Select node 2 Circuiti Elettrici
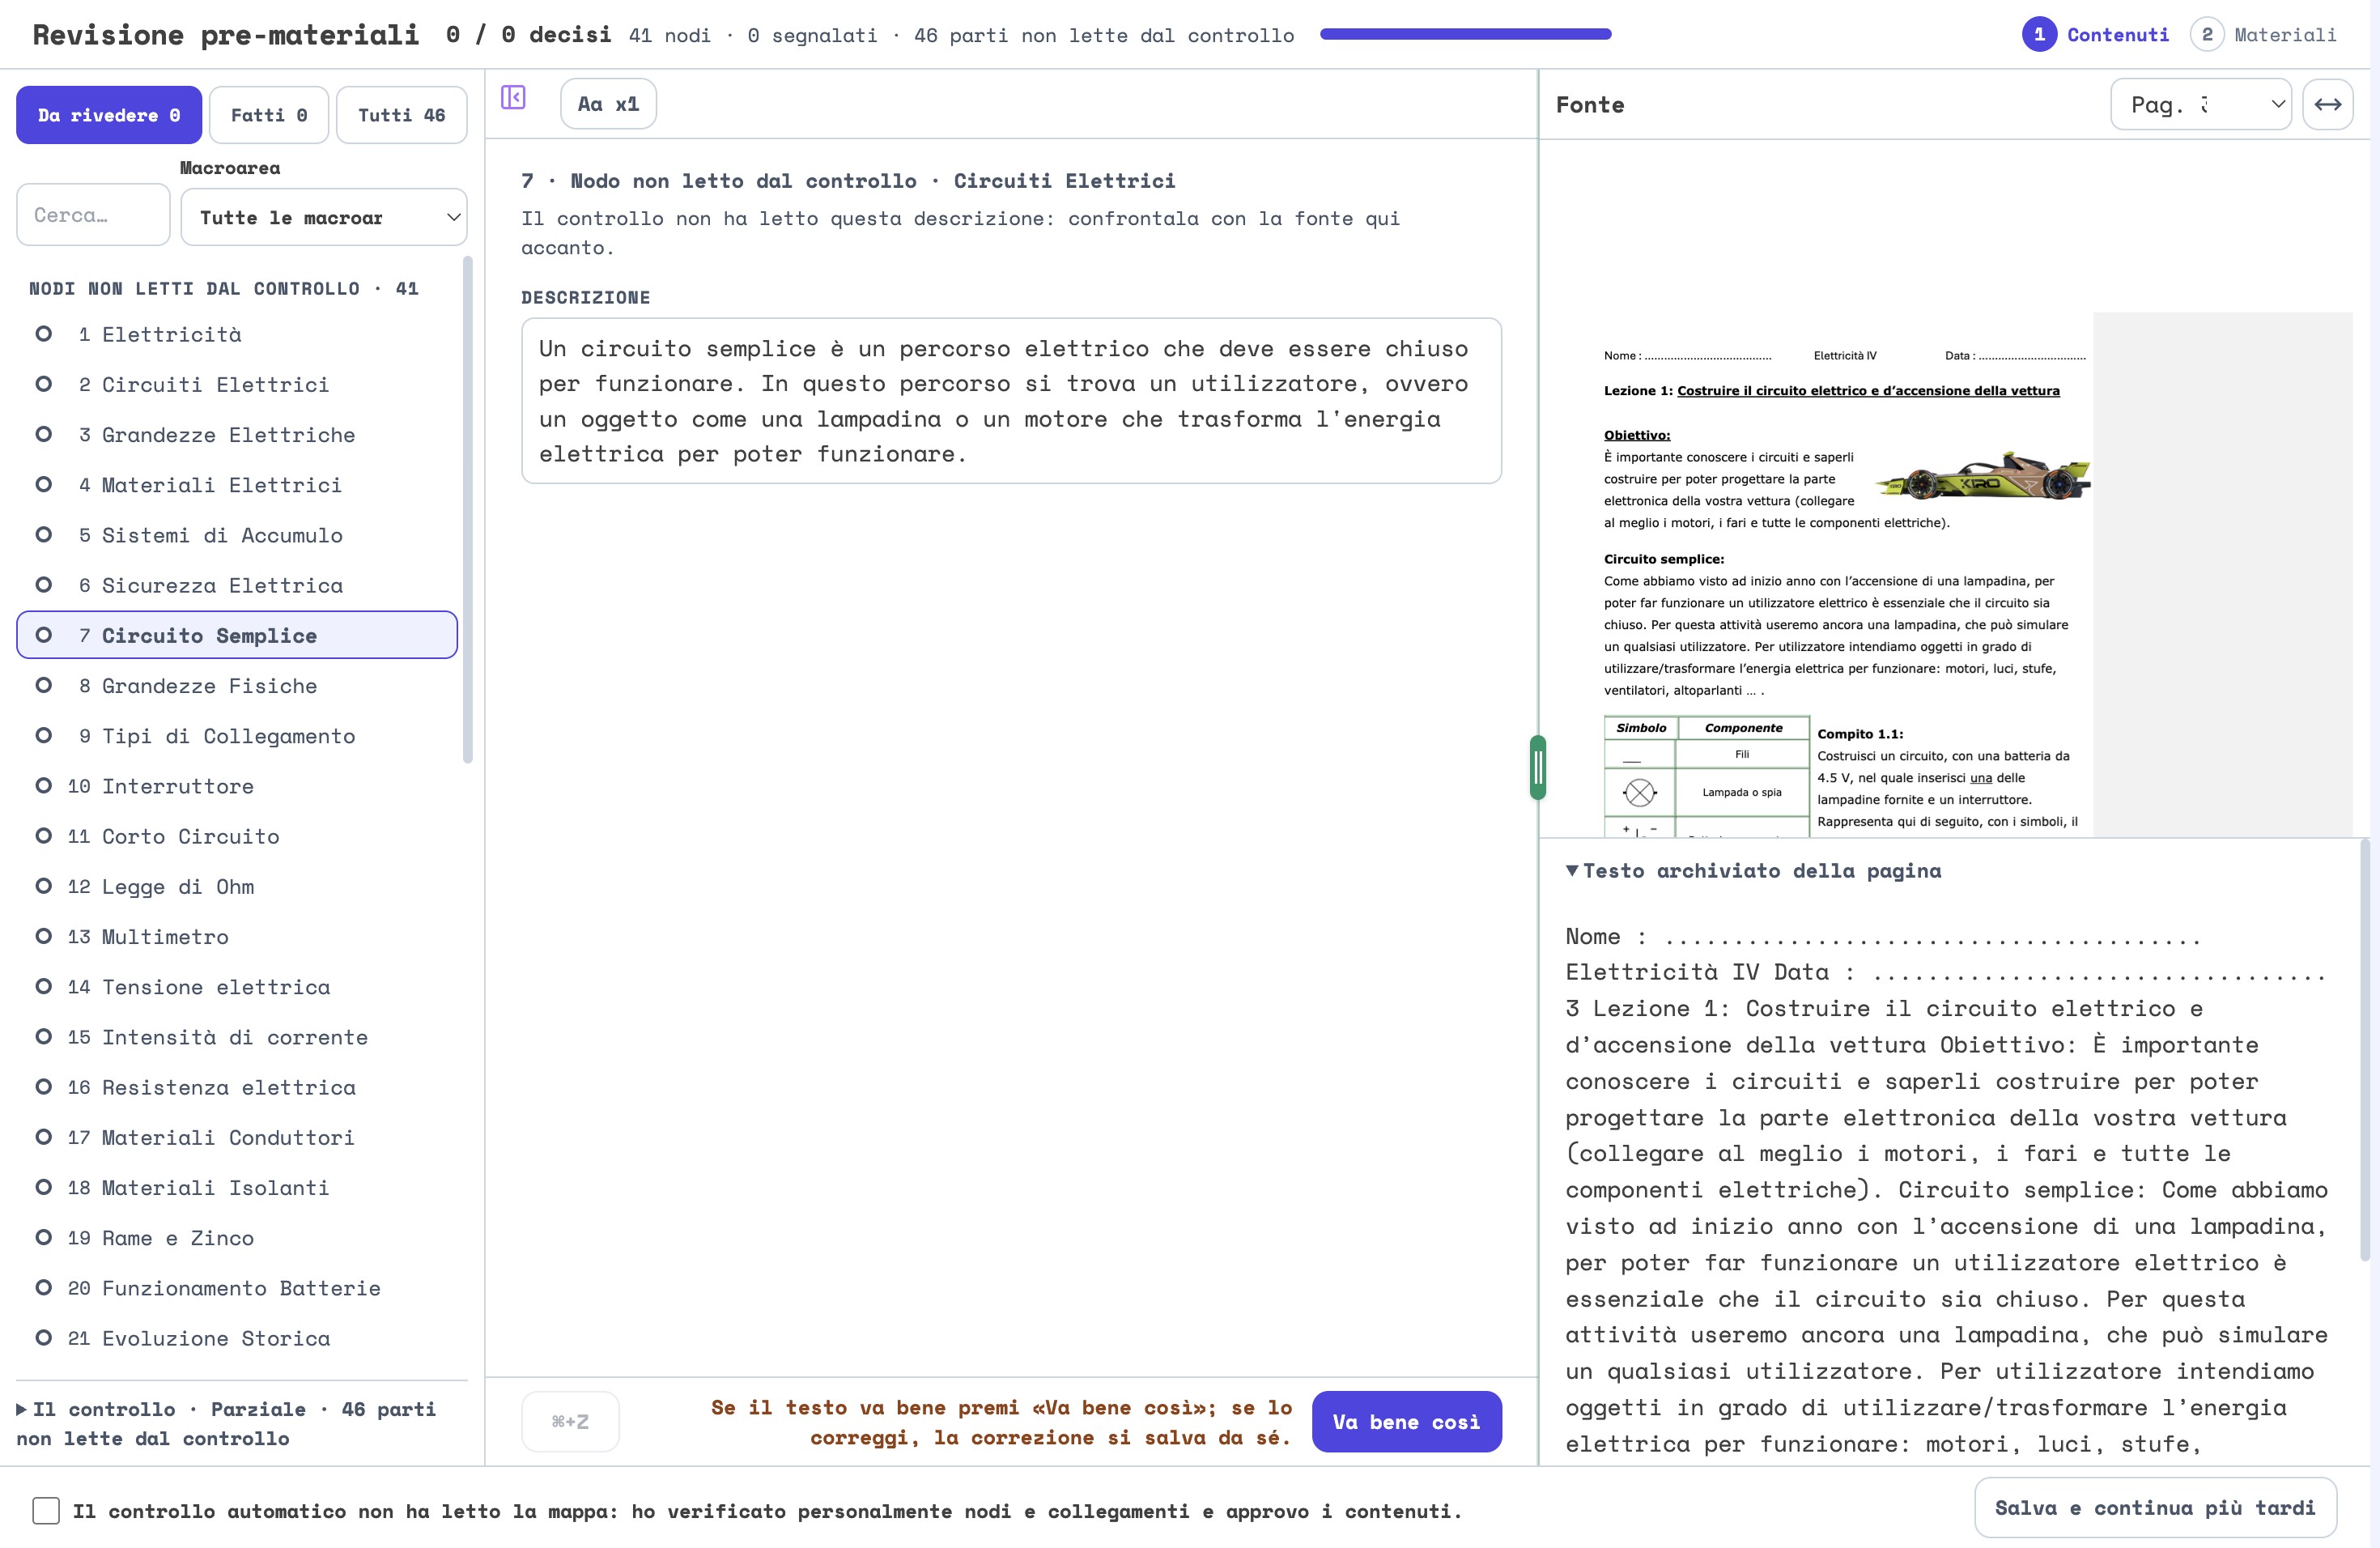This screenshot has width=2380, height=1548. point(237,384)
